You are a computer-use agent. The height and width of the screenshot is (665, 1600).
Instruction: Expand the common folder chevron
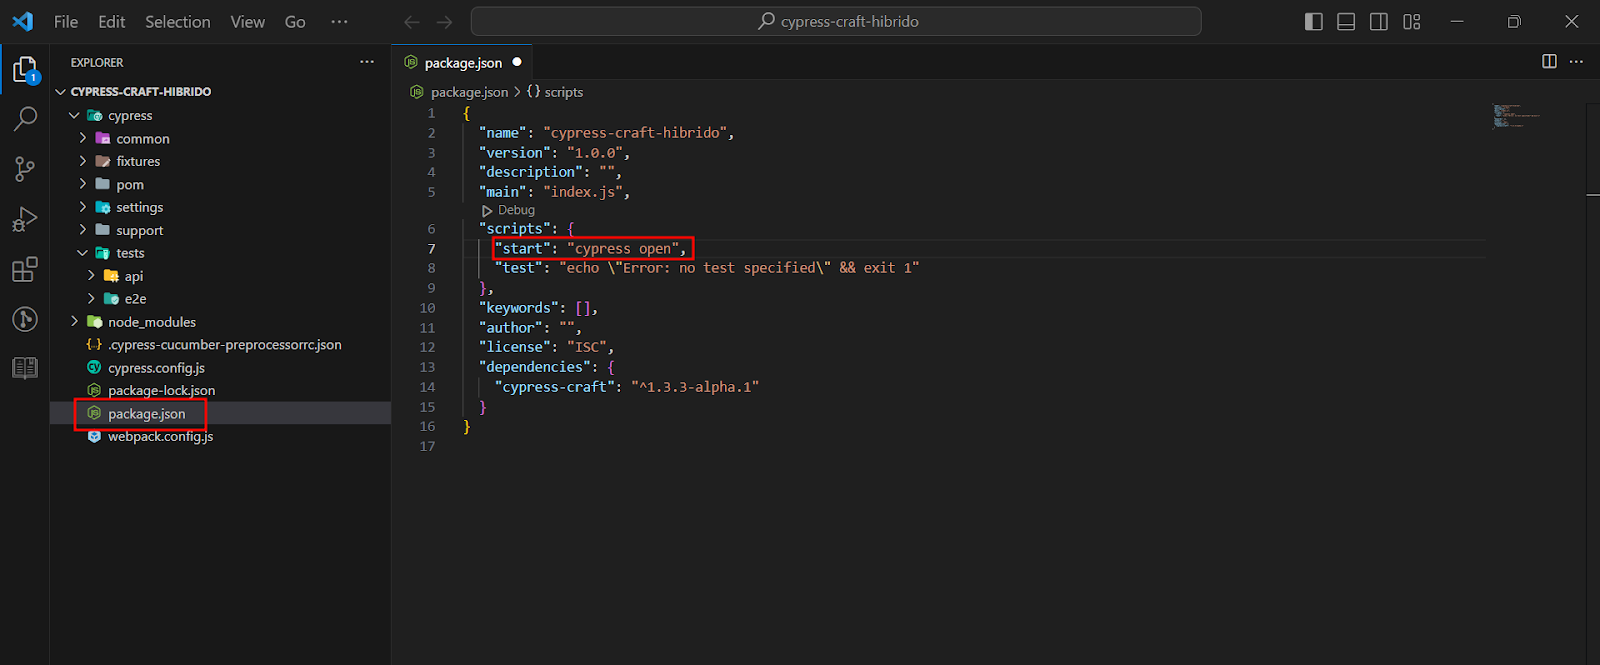click(x=83, y=138)
